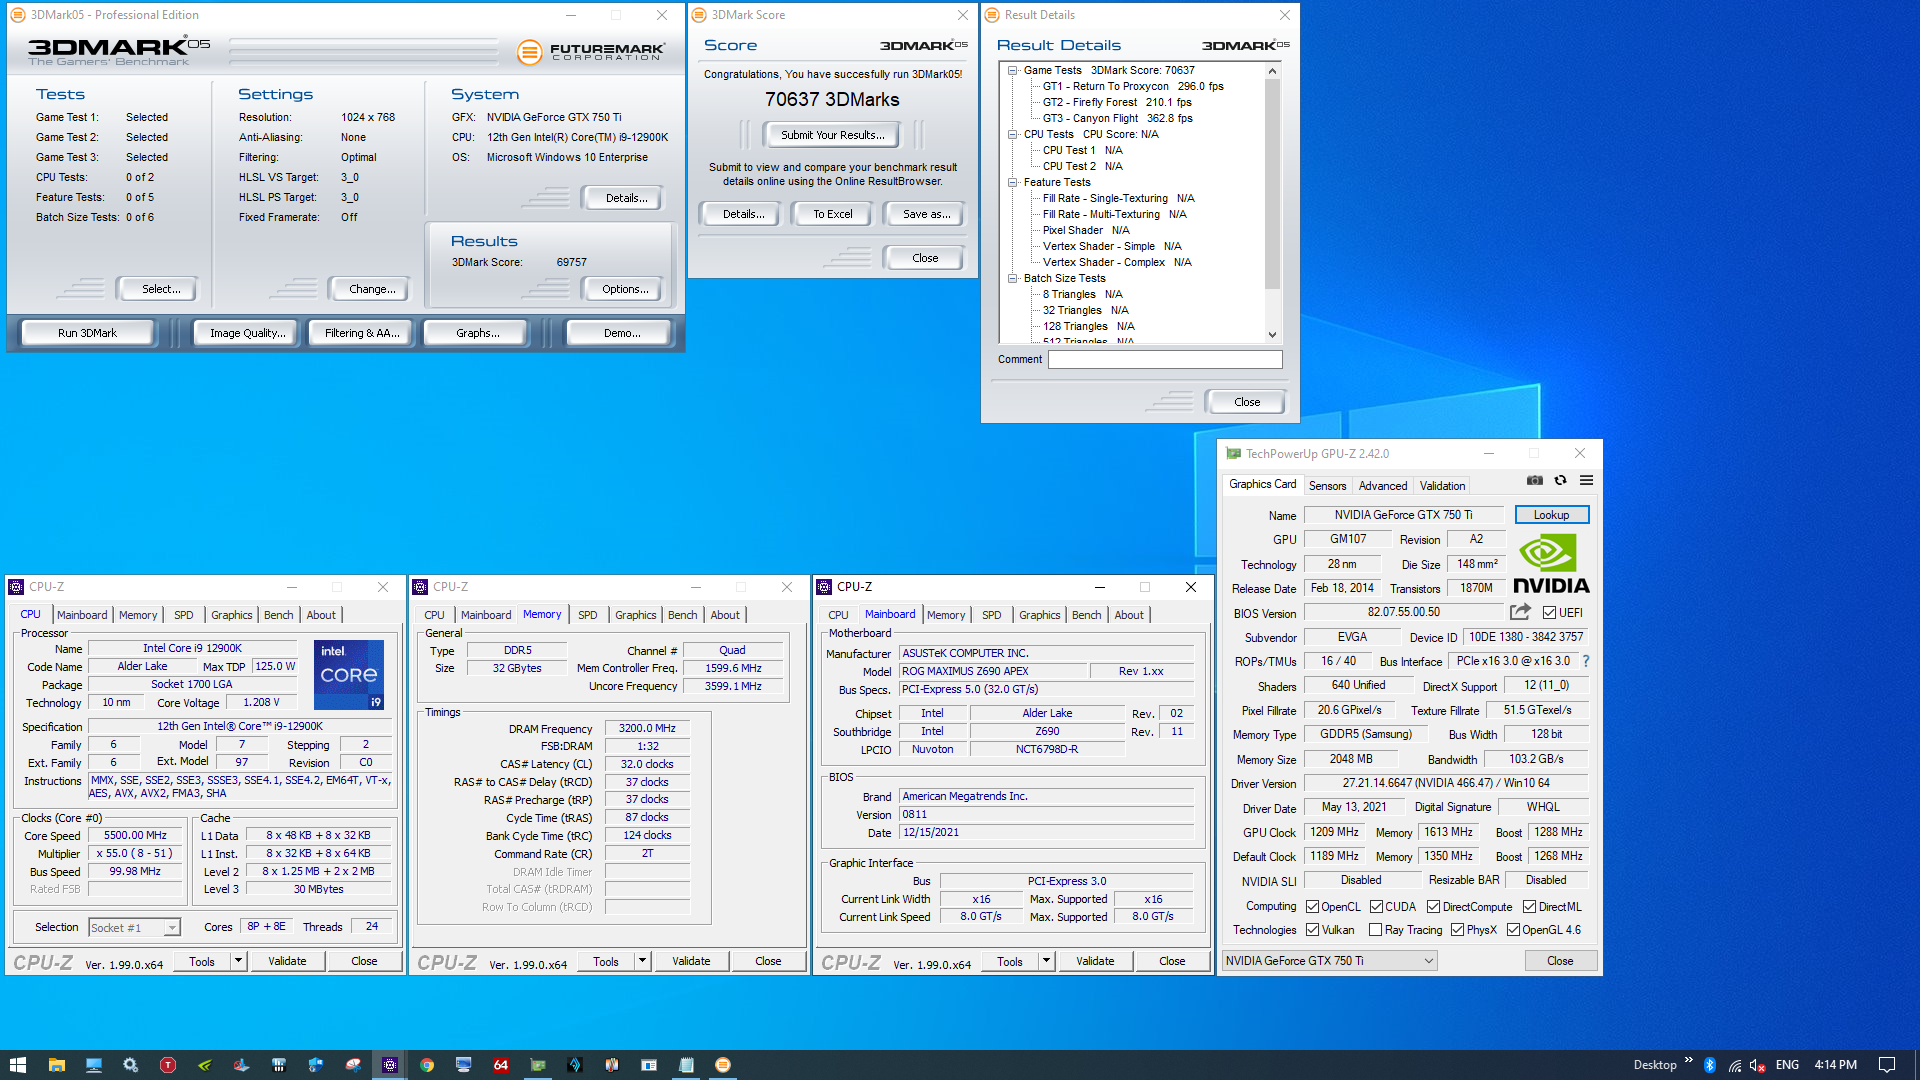This screenshot has width=1920, height=1080.
Task: Click the system clock showing 4:14 PM
Action: 1835,1065
